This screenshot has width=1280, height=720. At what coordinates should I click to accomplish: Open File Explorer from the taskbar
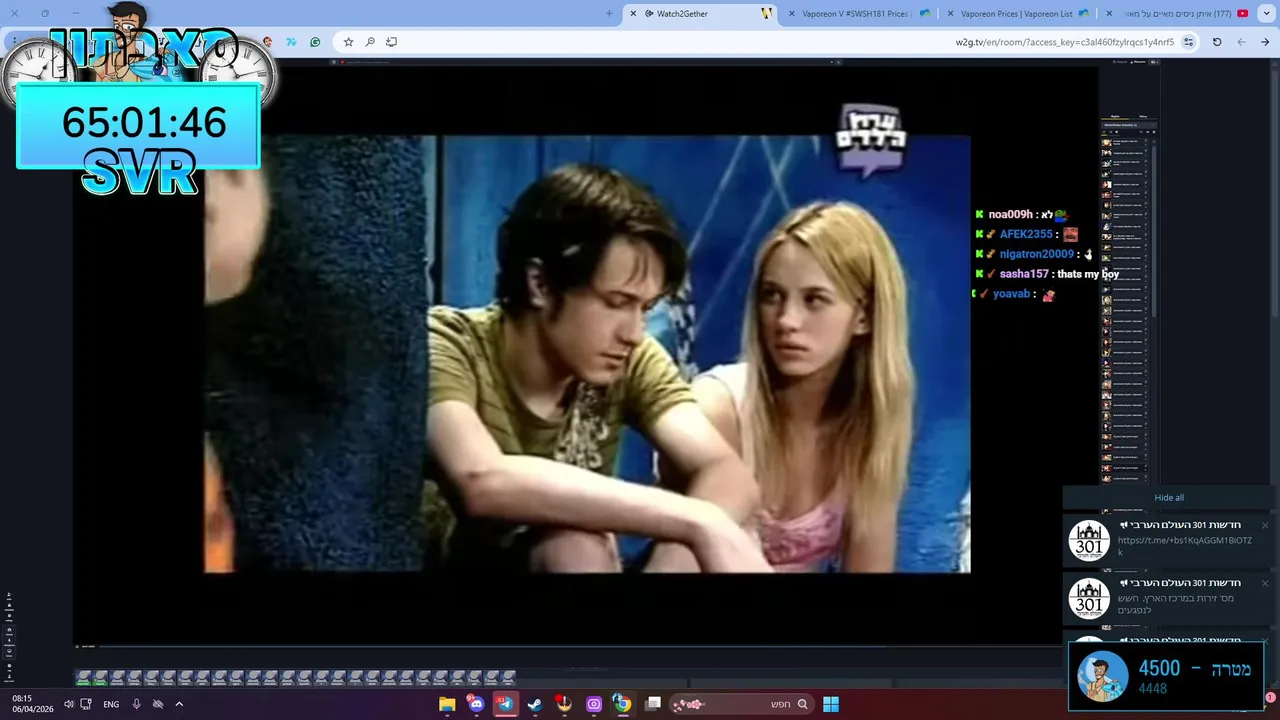[x=447, y=704]
